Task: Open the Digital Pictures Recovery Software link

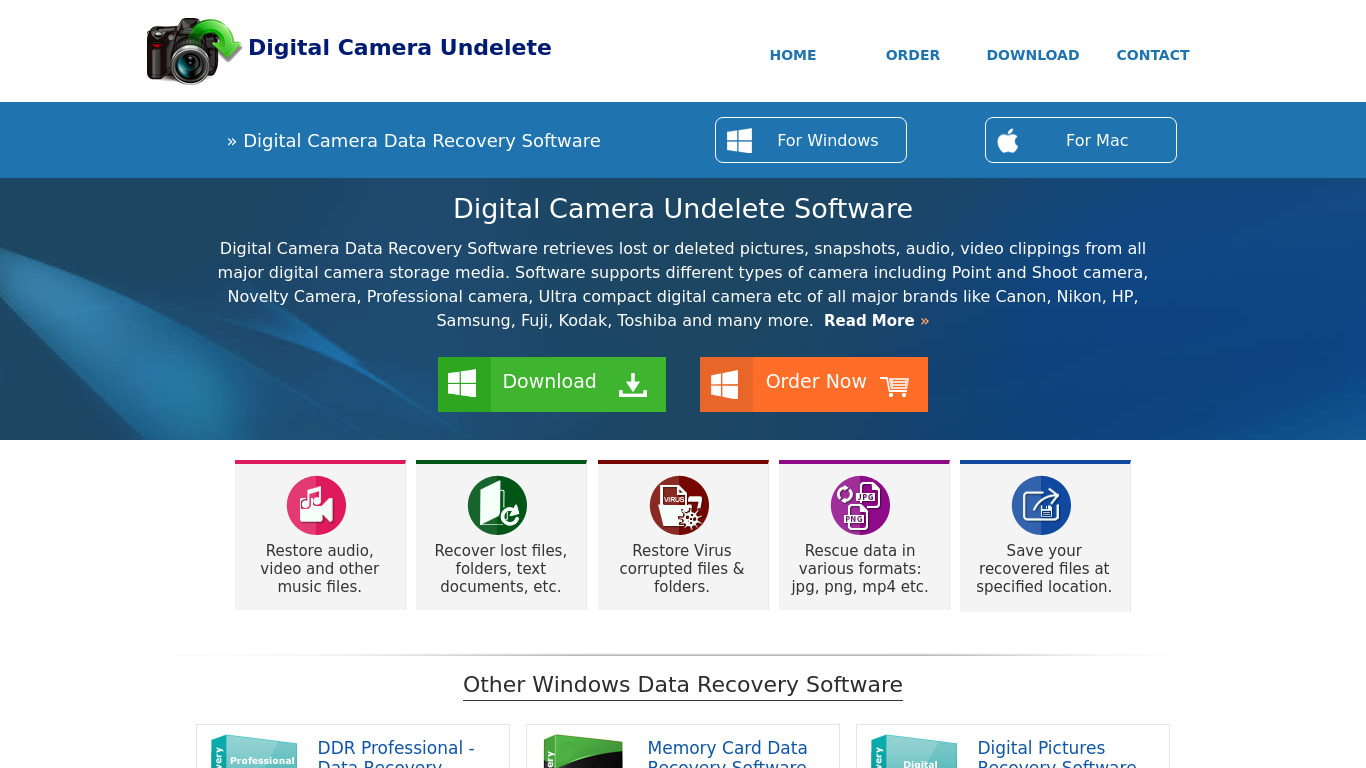Action: coord(1057,756)
